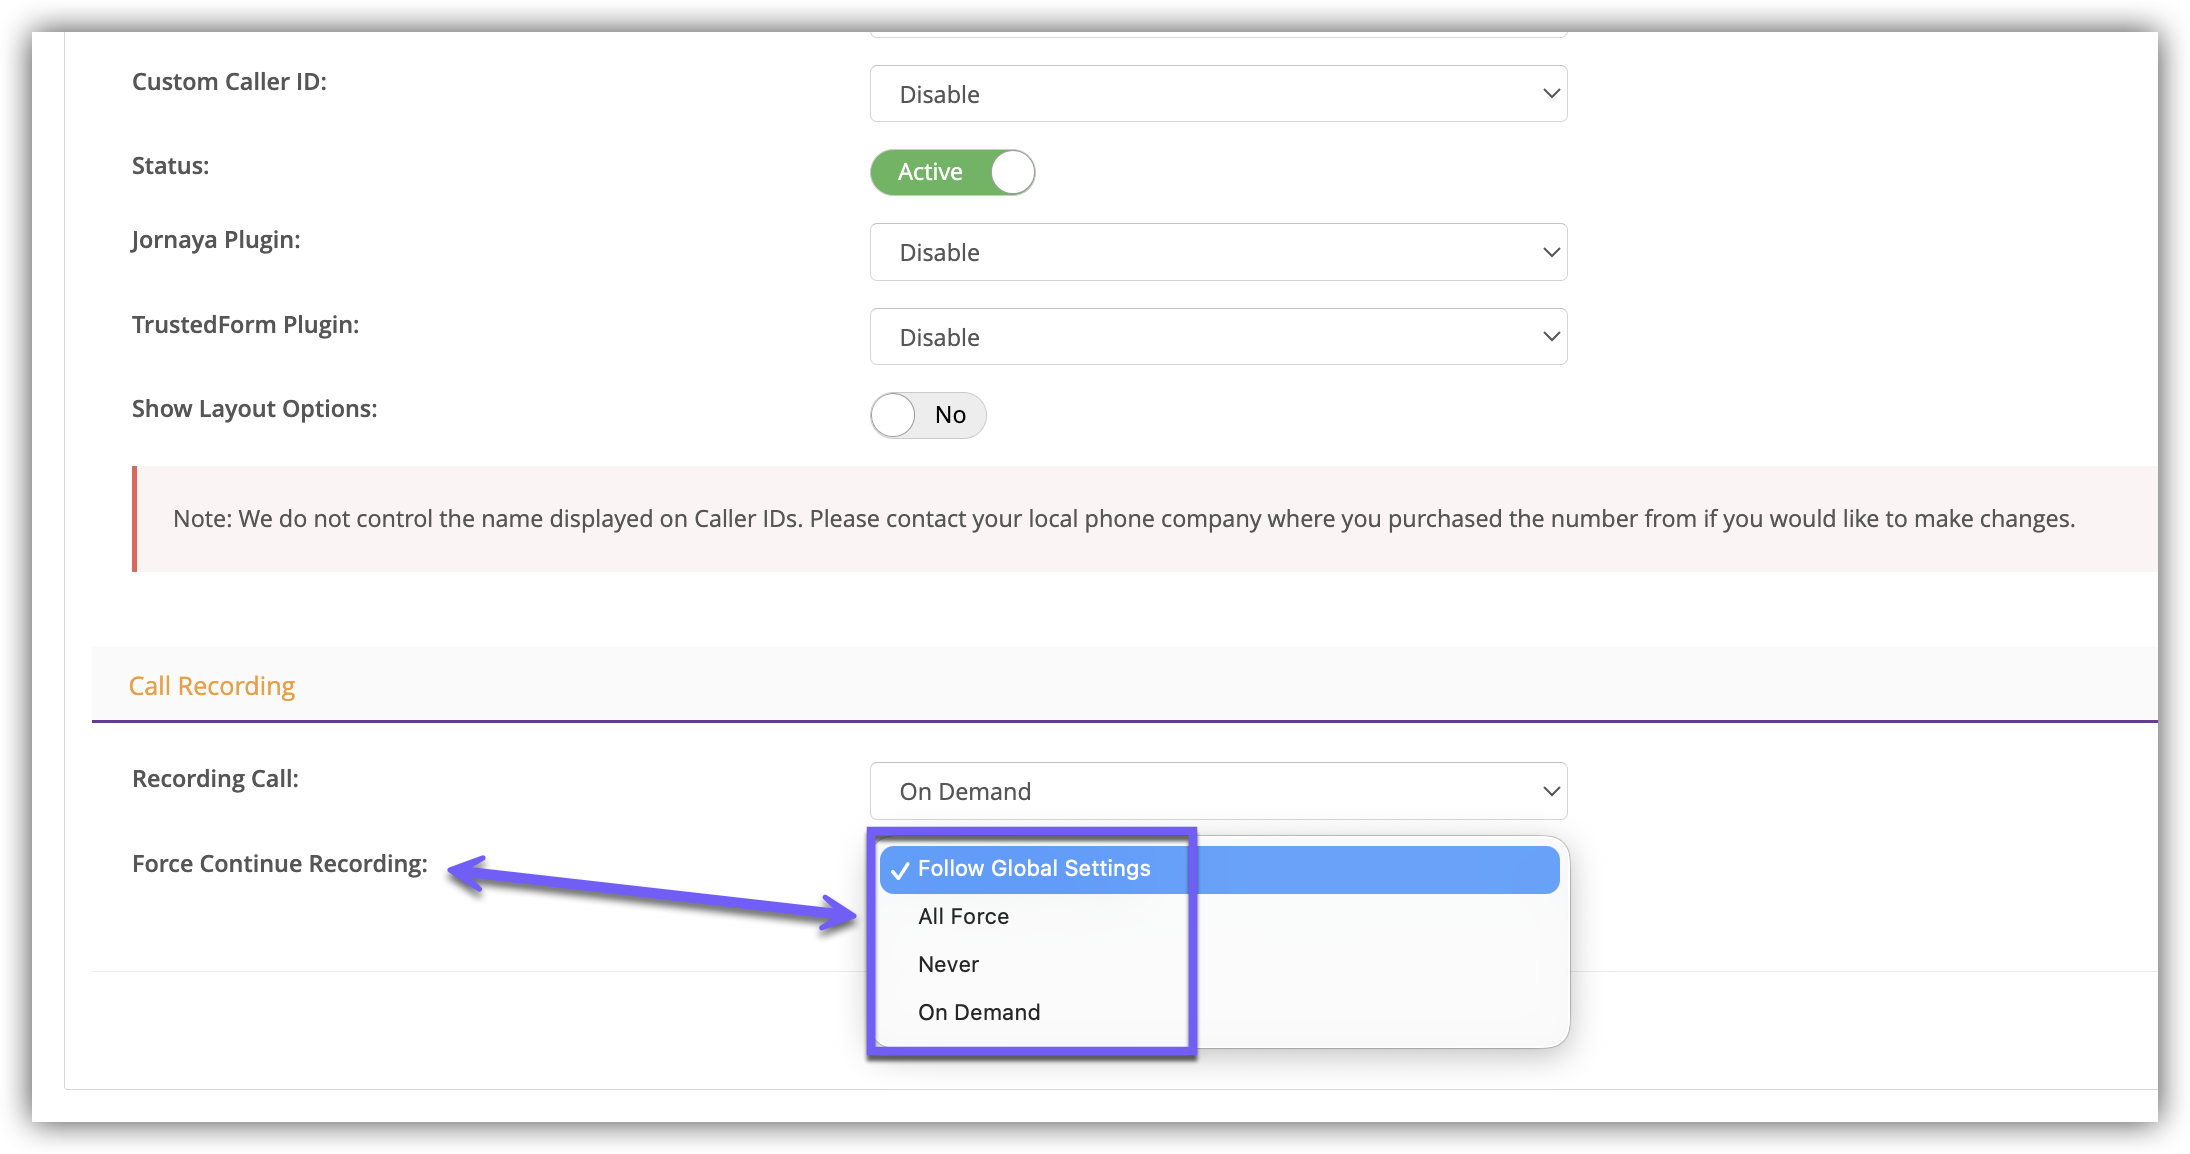Expand the Jornaya Plugin dropdown
Screen dimensions: 2190x1154
[1217, 252]
